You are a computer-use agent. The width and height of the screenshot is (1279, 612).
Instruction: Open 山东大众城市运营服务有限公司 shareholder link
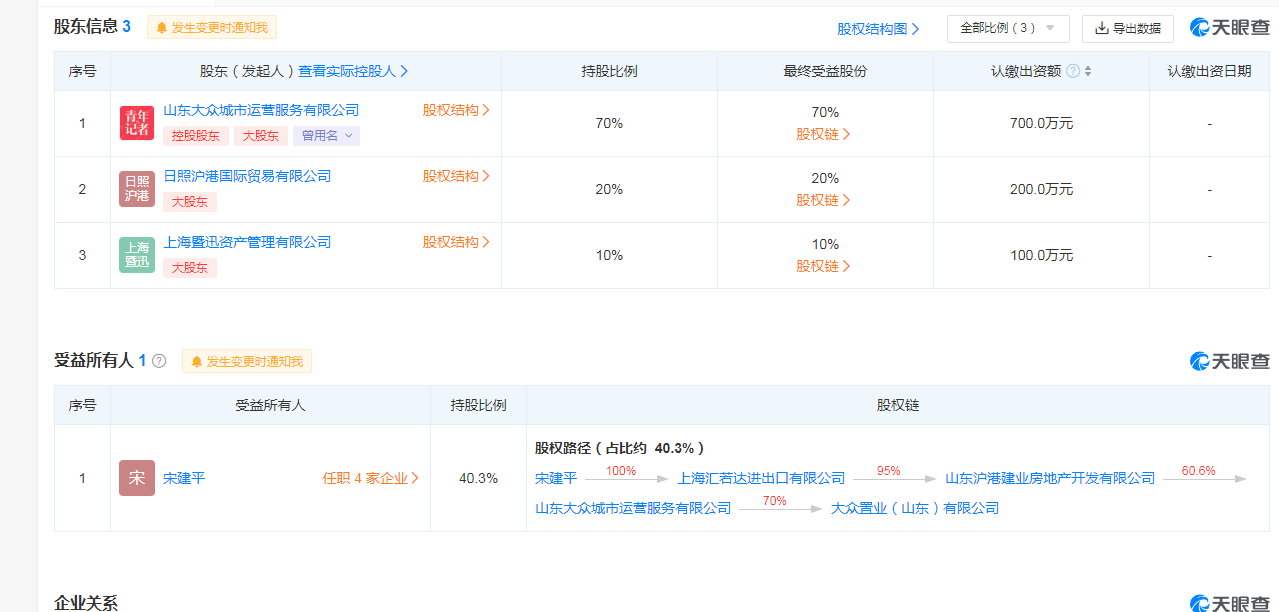click(261, 110)
